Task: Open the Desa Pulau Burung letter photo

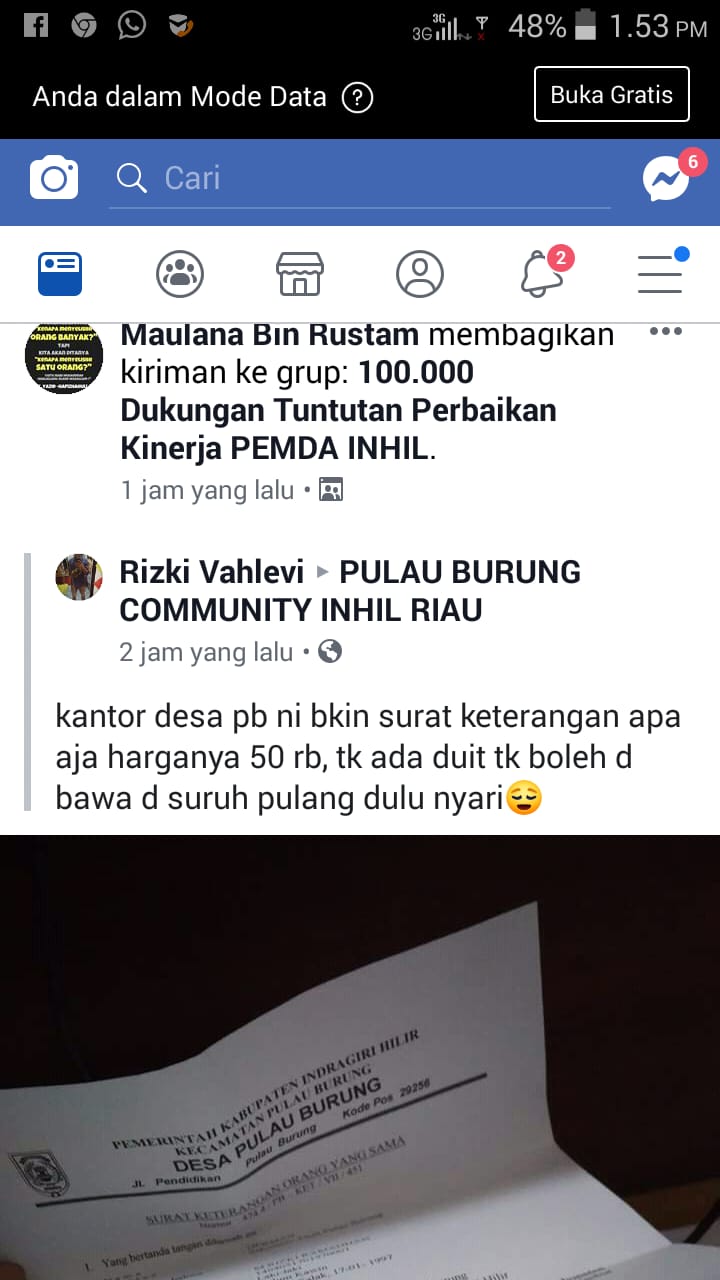Action: [x=360, y=1058]
